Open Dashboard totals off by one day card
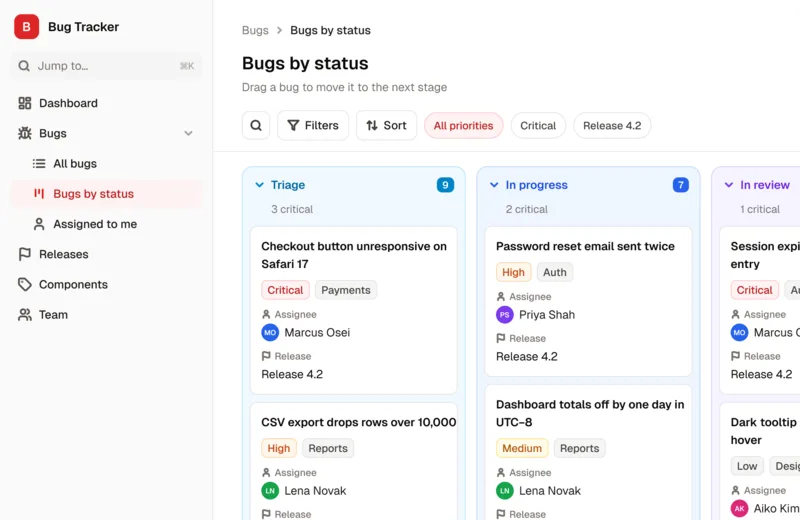Screen dimensions: 800x520 tap(588, 453)
